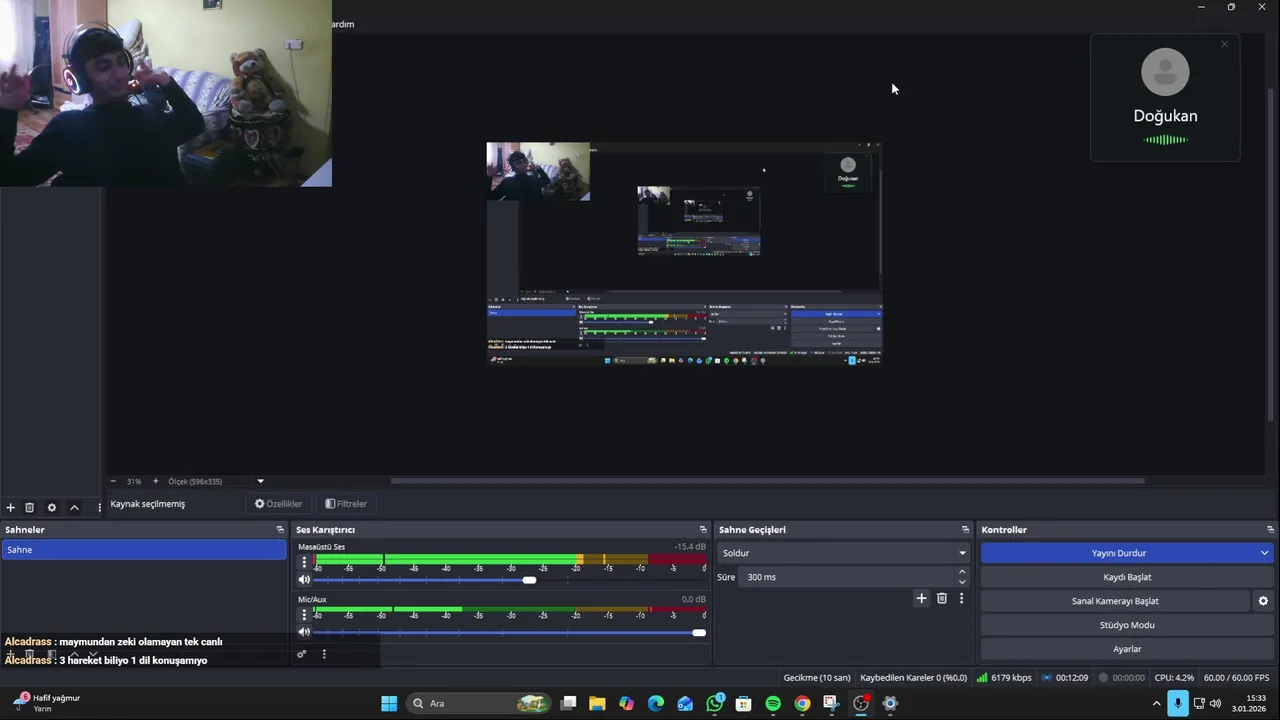Expand Yayını Durdur dropdown arrow

(1264, 553)
